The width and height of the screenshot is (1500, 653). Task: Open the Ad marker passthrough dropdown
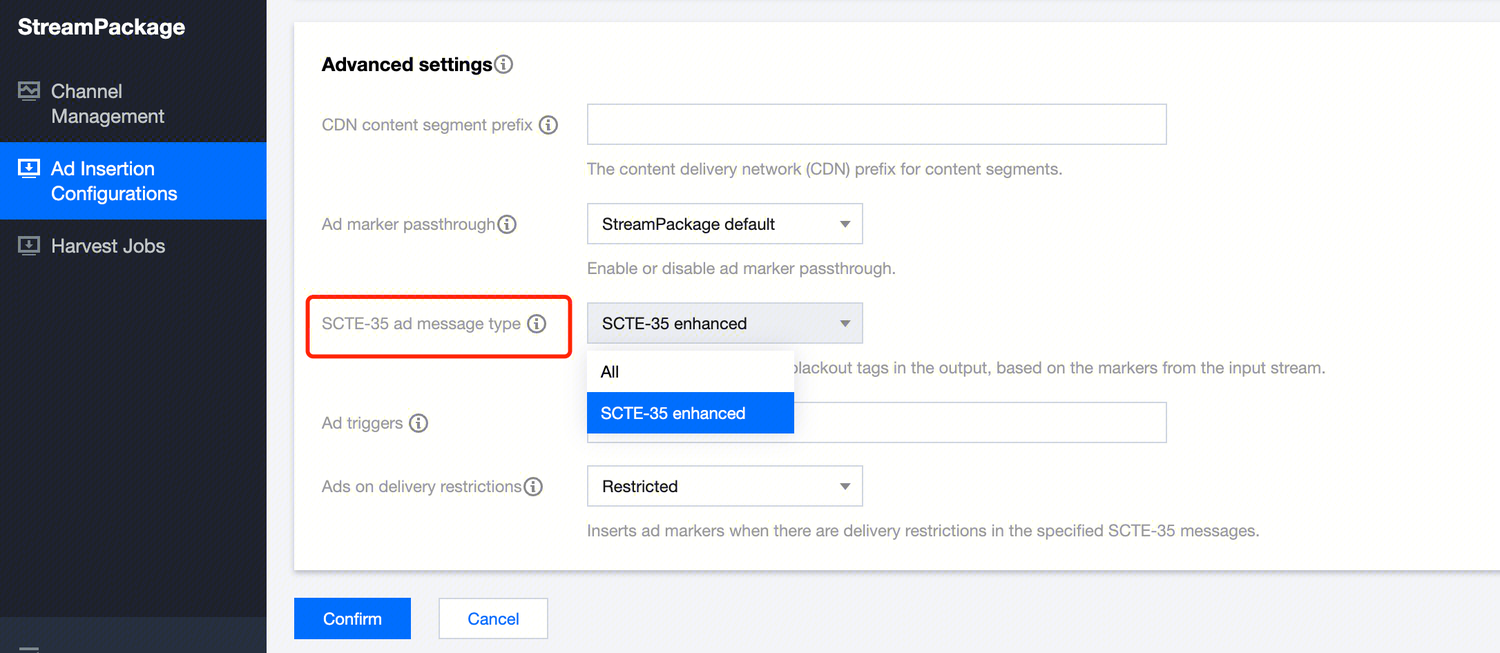point(724,224)
